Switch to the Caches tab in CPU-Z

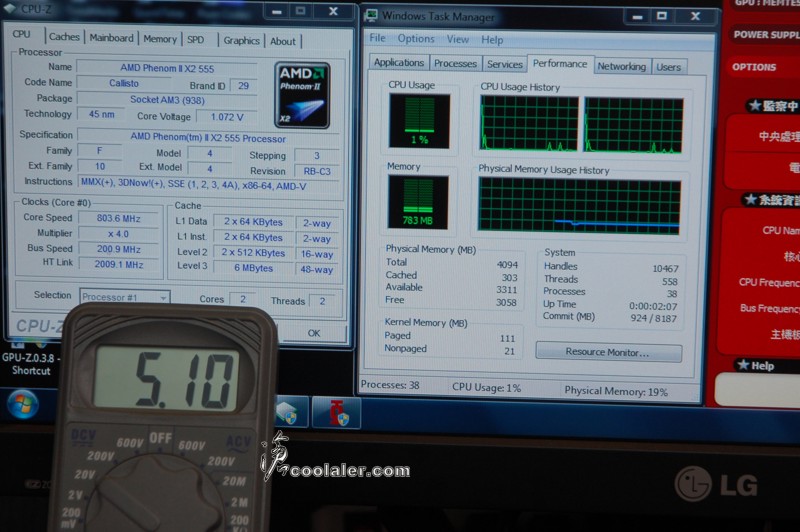coord(64,37)
